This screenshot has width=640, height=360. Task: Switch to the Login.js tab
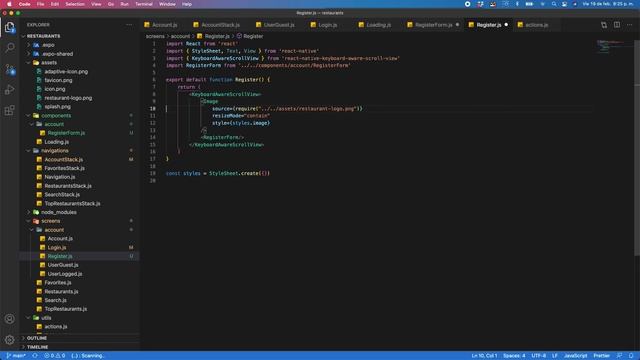(328, 25)
